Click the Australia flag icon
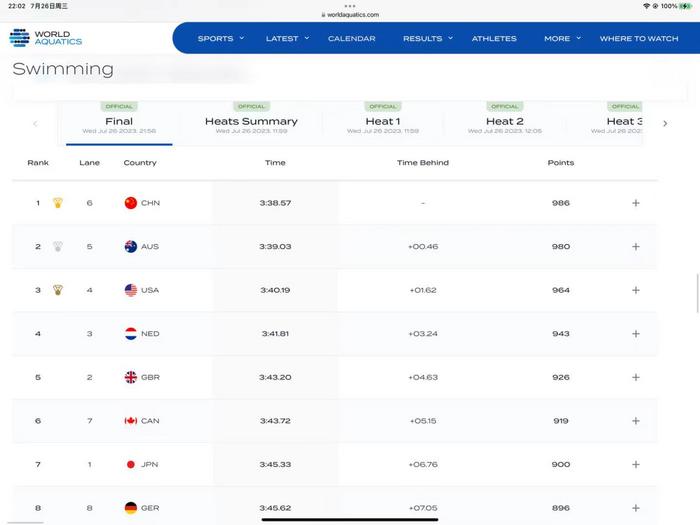This screenshot has width=700, height=525. pyautogui.click(x=130, y=247)
